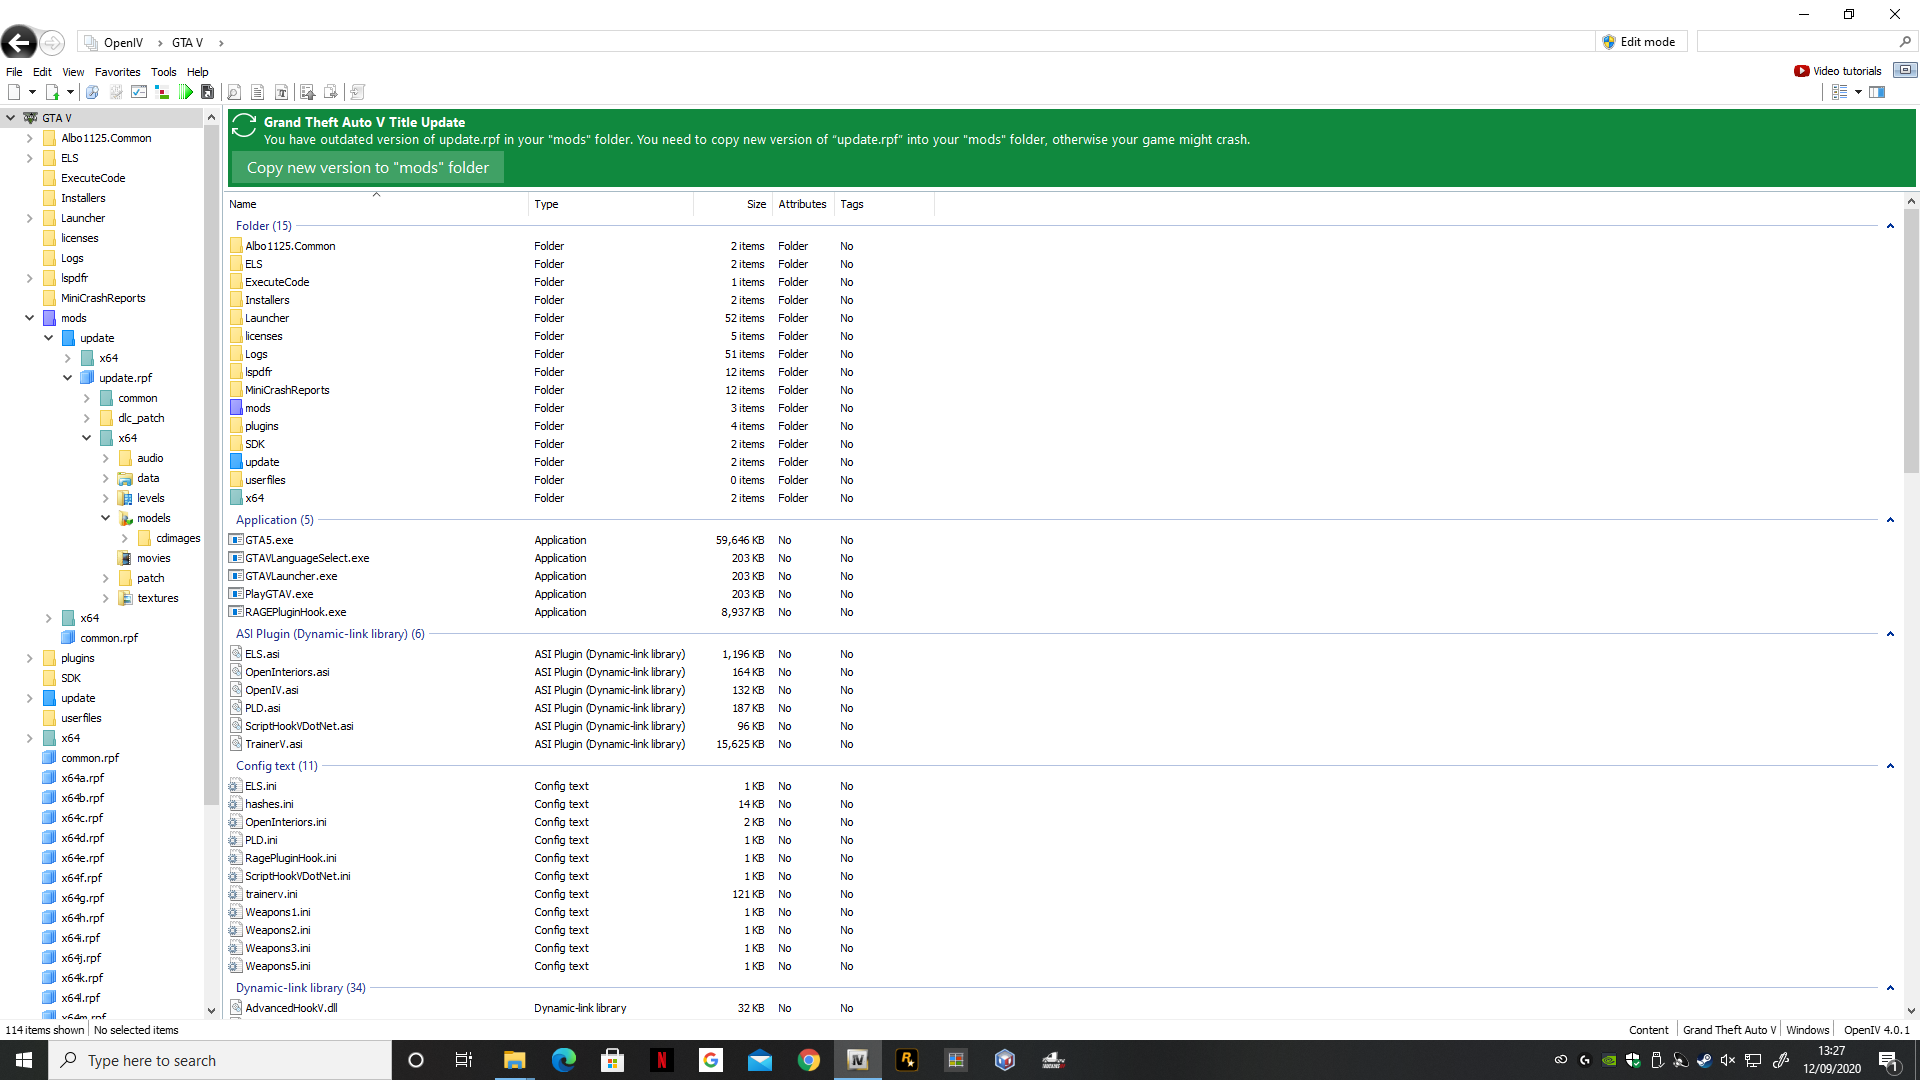Toggle the compact view button beside Video tutorials
Image resolution: width=1920 pixels, height=1080 pixels.
click(x=1905, y=70)
